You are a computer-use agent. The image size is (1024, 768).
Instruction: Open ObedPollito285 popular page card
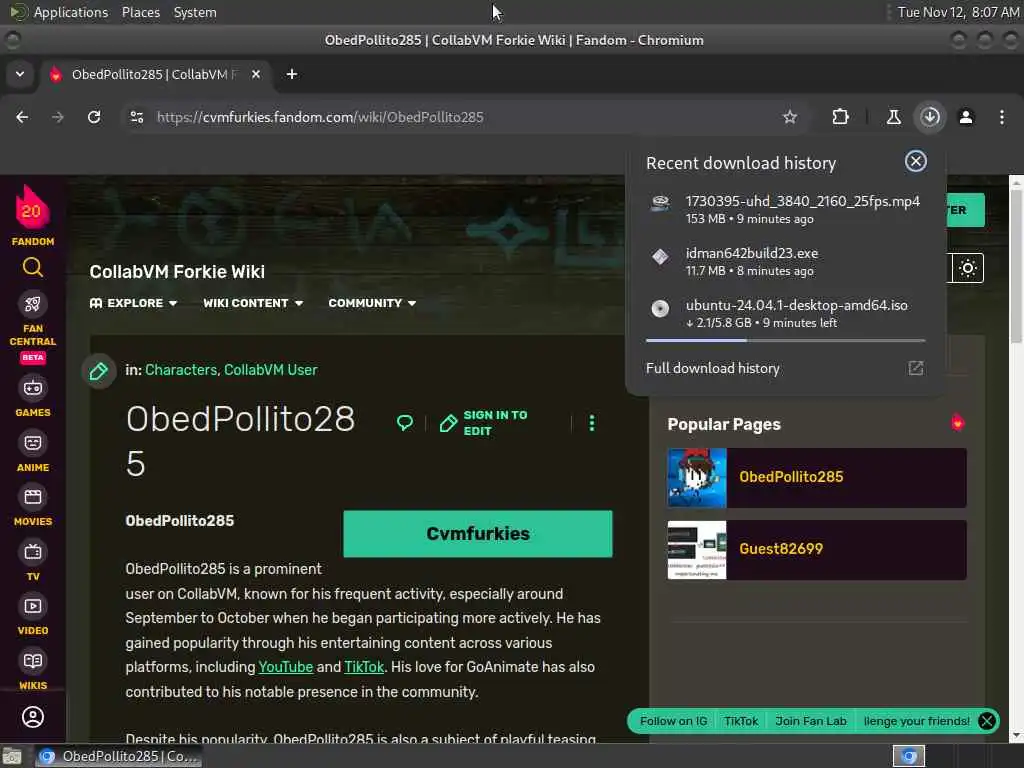tap(817, 477)
